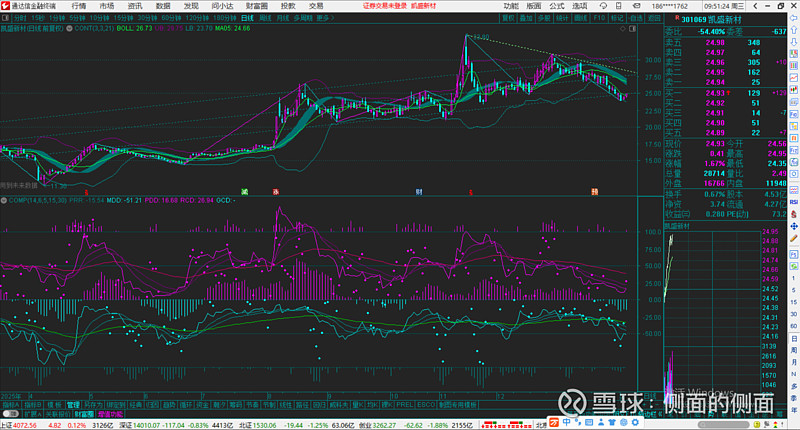Click the 复权 button
The width and height of the screenshot is (800, 430).
(x=508, y=18)
